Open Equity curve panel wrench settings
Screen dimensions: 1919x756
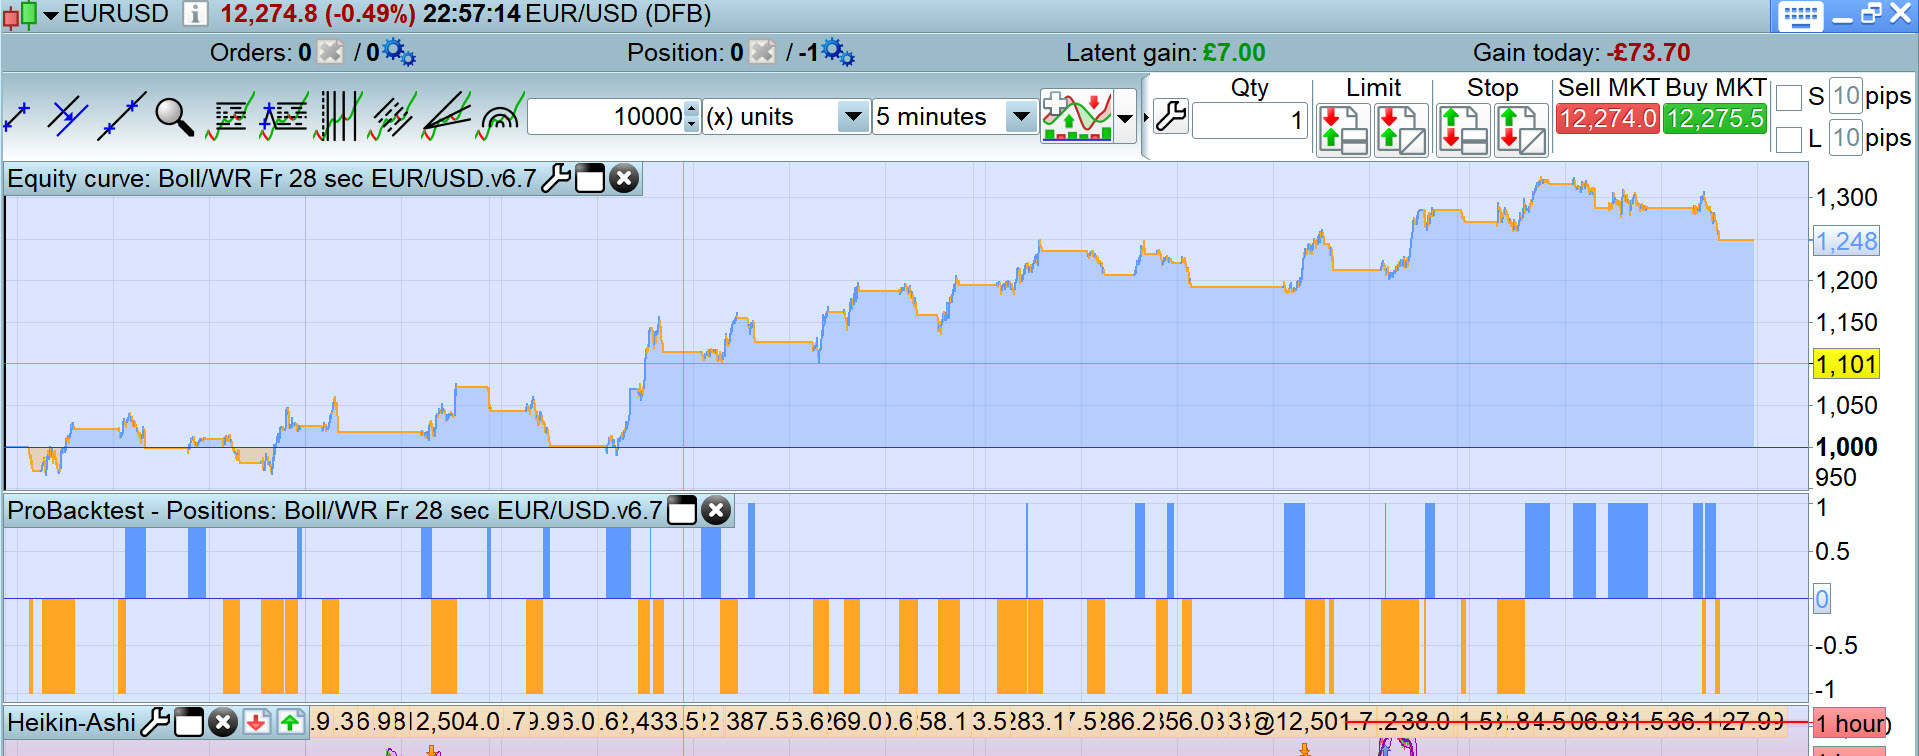pos(555,179)
